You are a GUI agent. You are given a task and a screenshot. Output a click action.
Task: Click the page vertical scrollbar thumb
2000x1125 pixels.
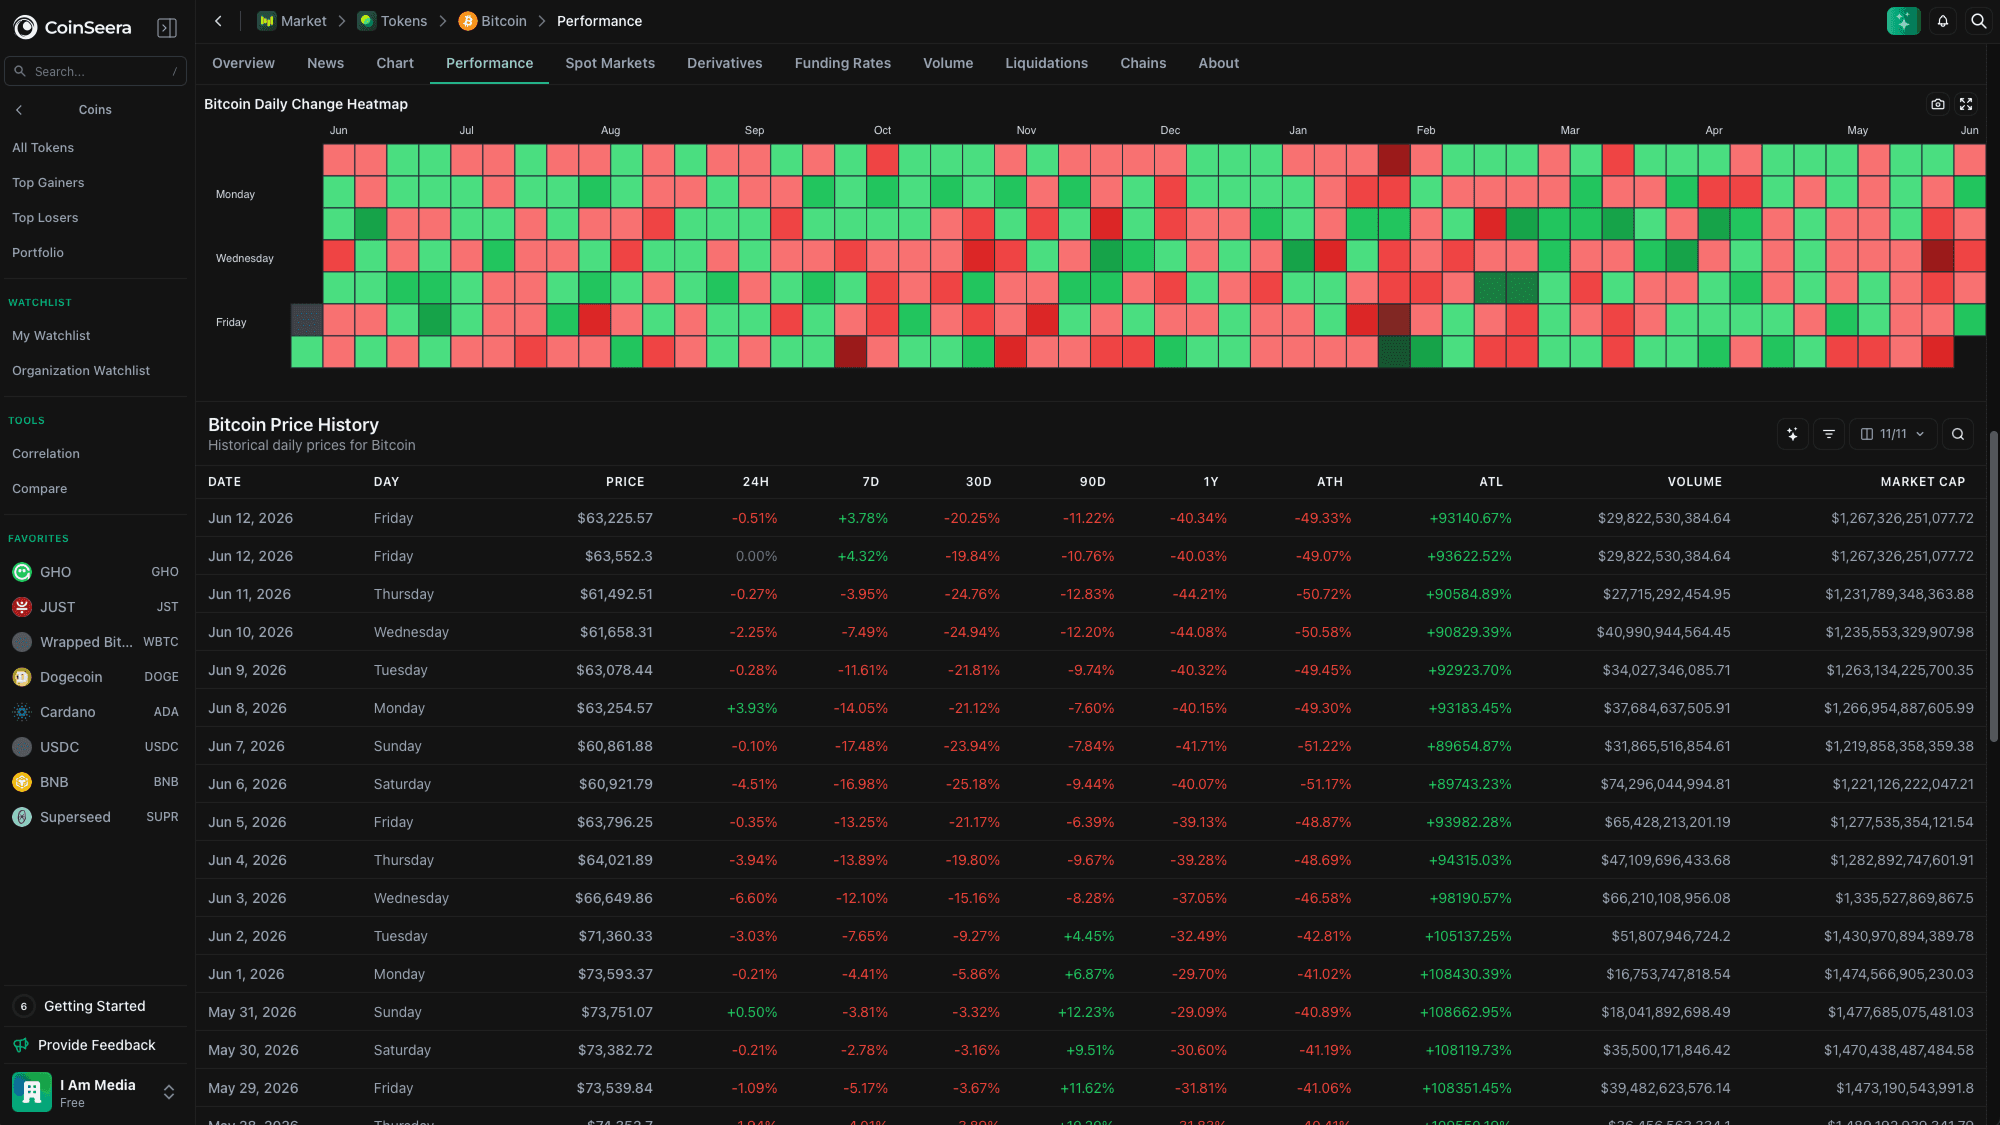(x=1994, y=586)
